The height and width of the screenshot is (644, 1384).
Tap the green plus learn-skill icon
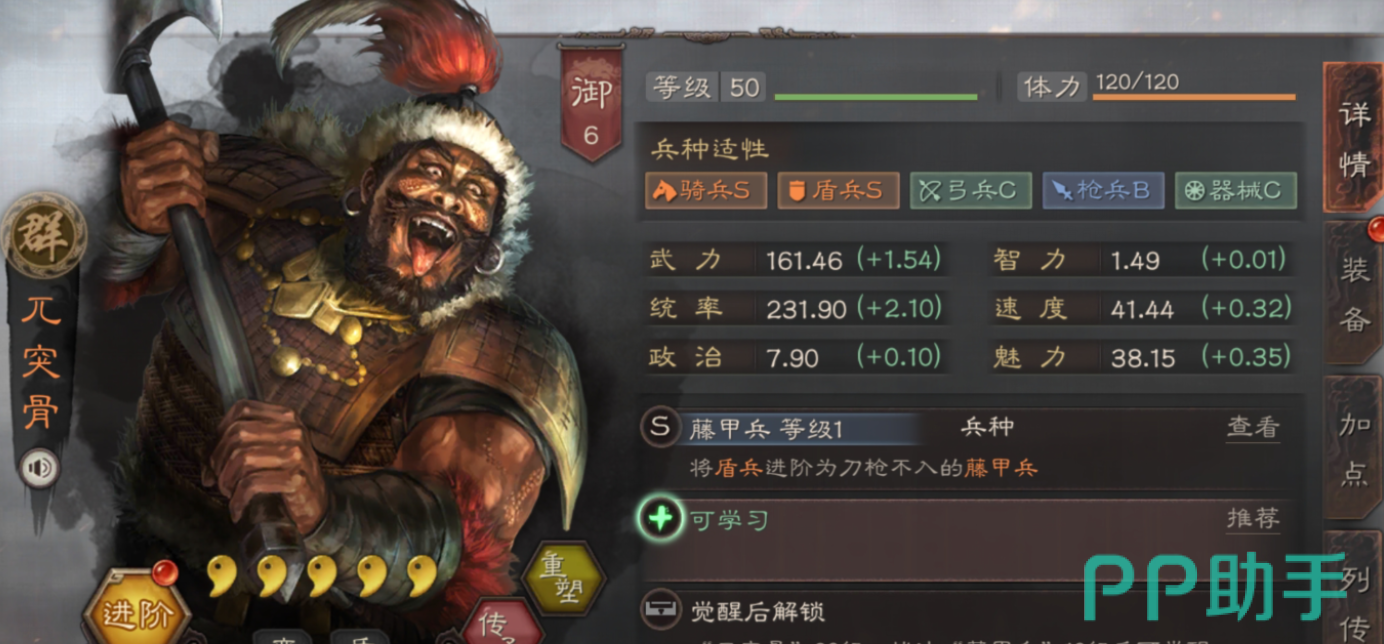[x=660, y=519]
